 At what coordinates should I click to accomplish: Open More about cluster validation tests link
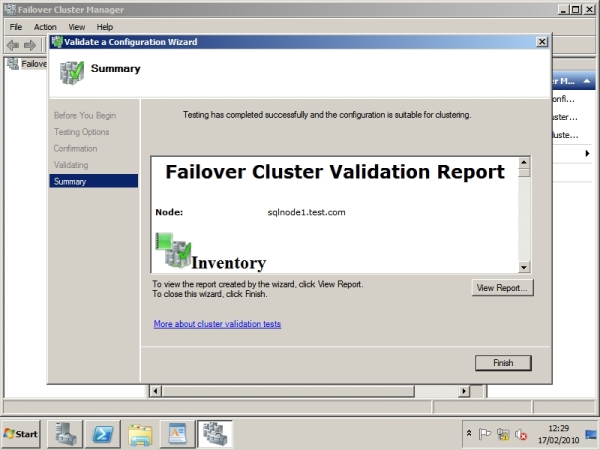pyautogui.click(x=217, y=324)
